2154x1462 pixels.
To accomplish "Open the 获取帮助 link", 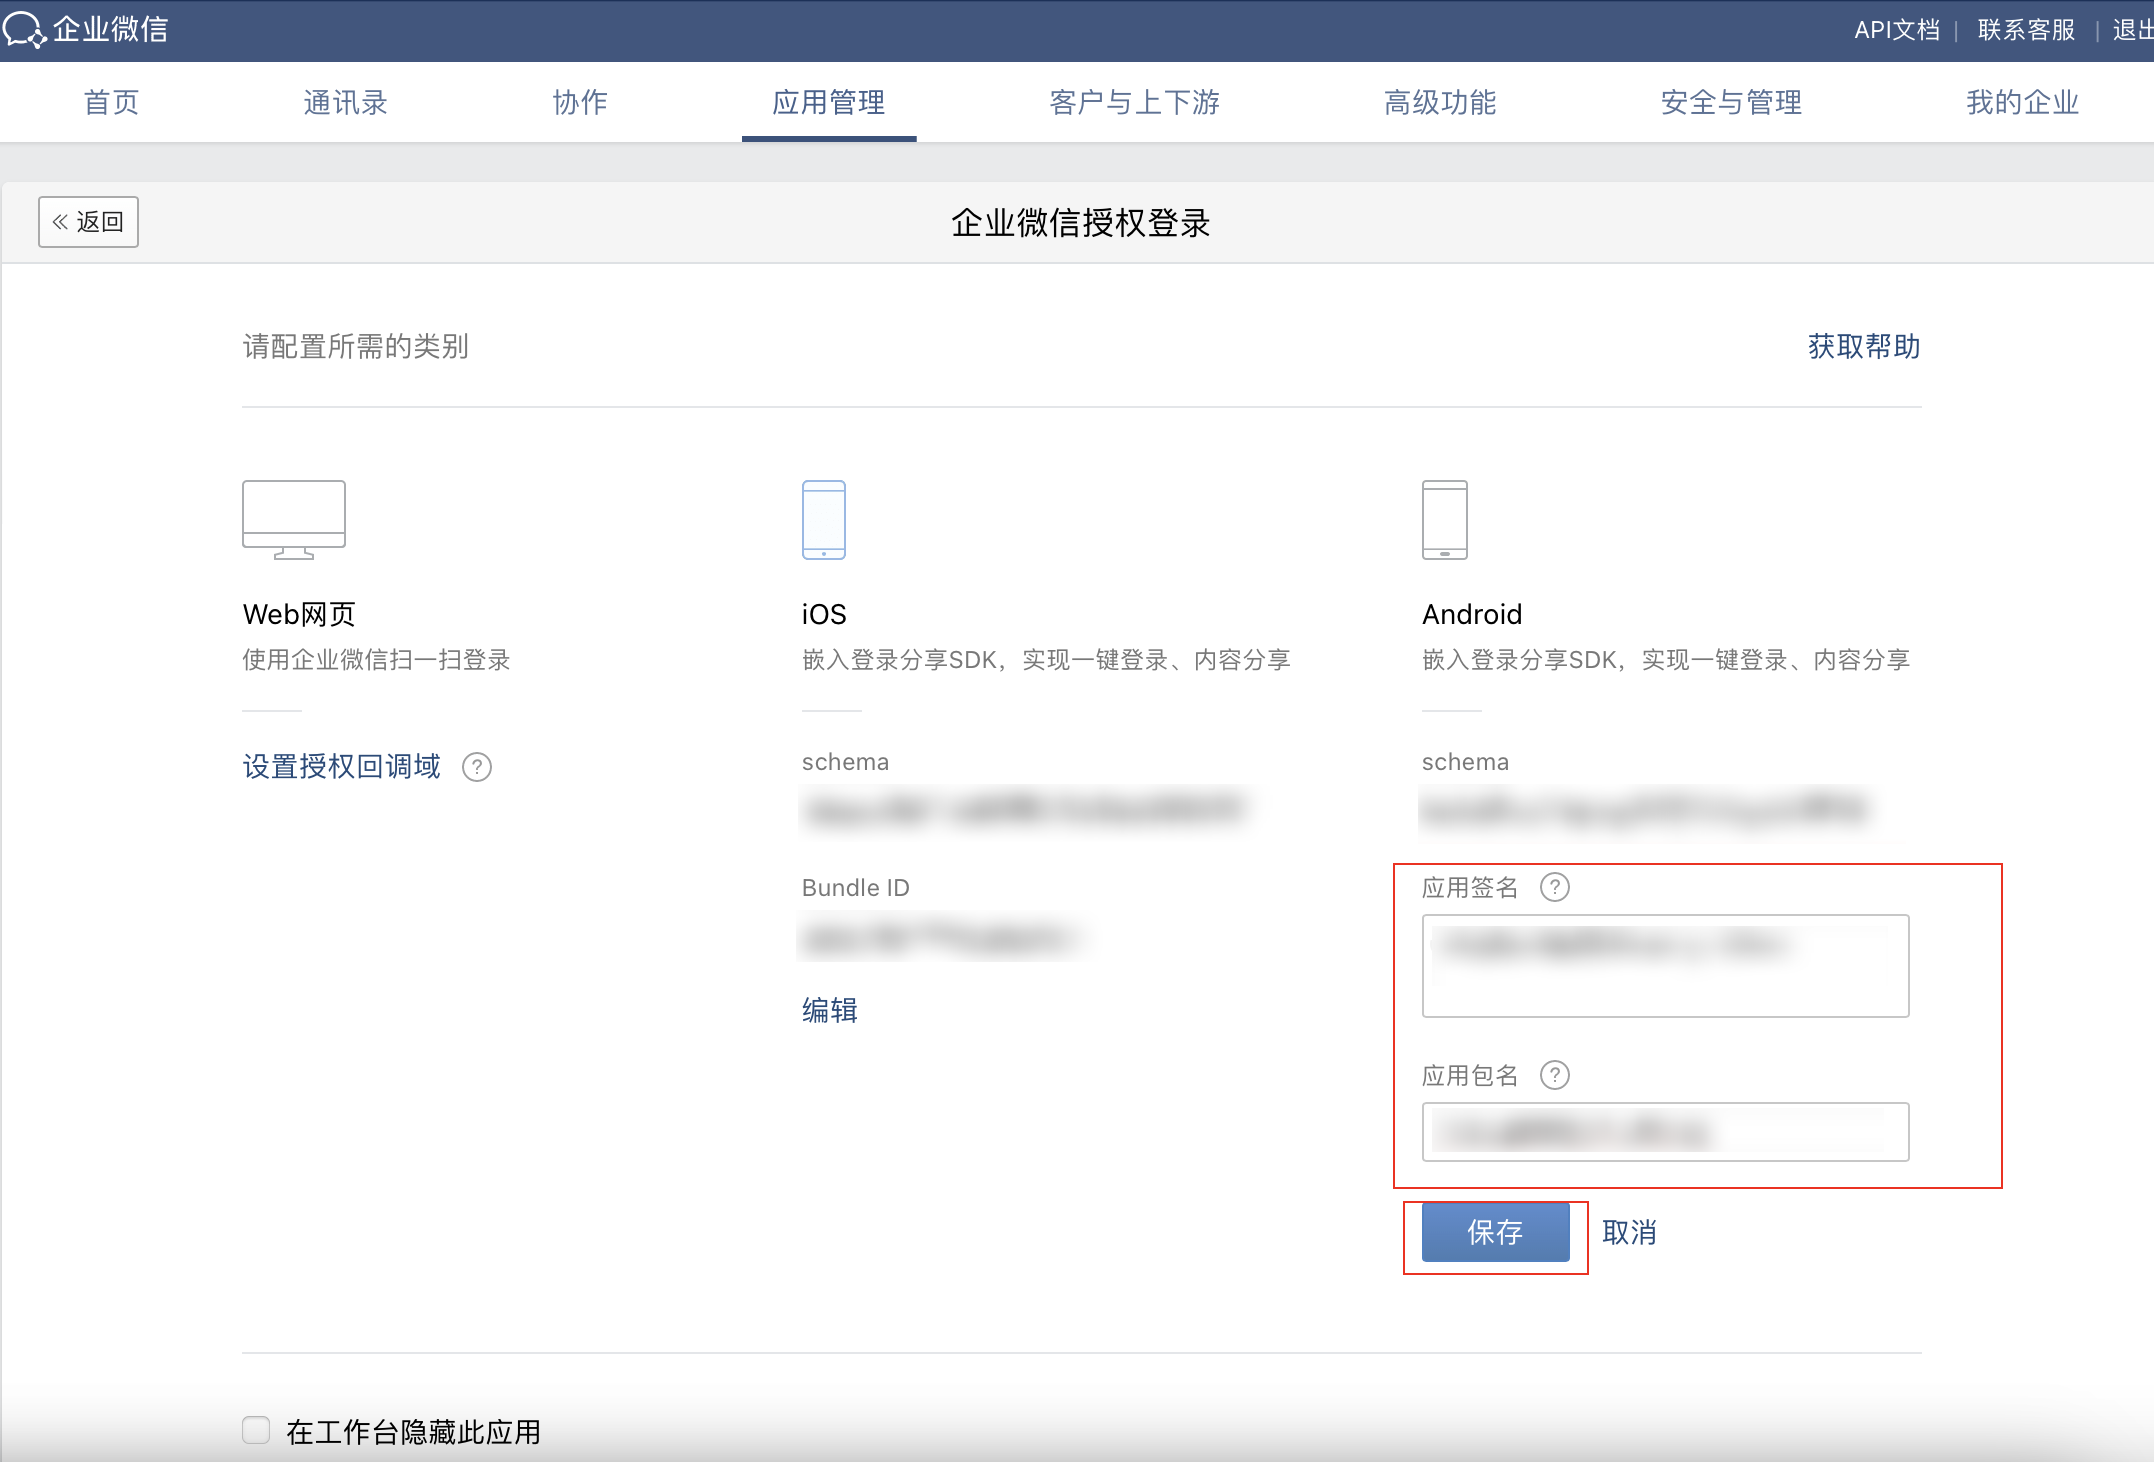I will pos(1864,346).
